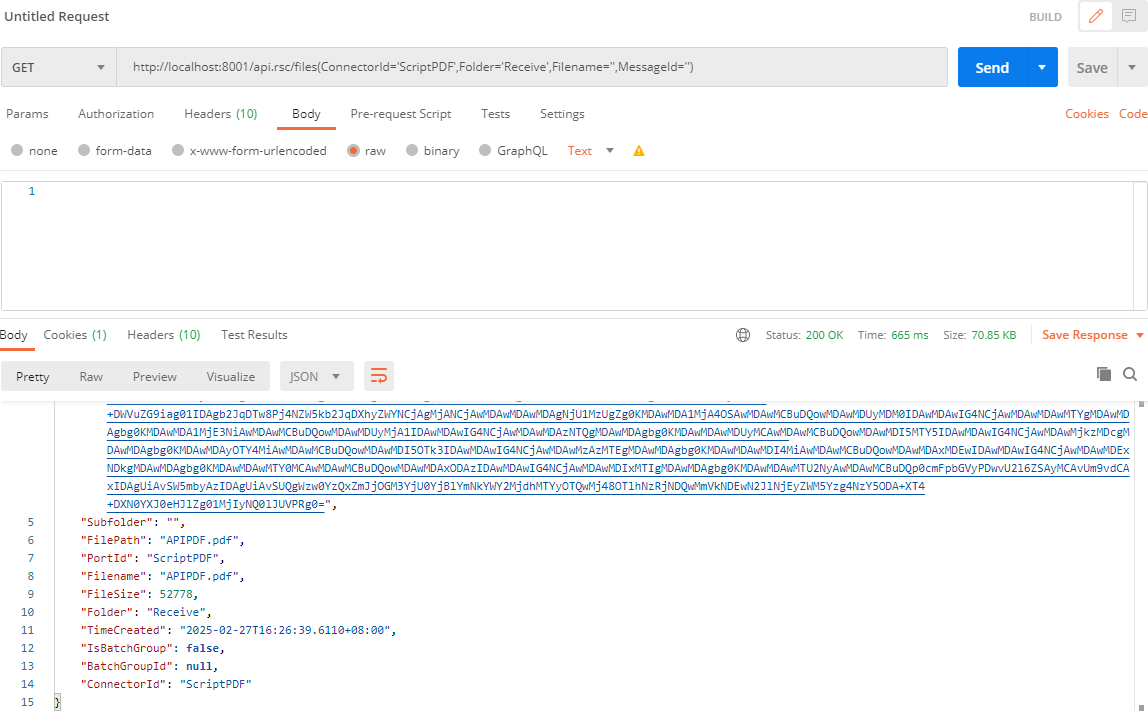Switch to response Headers (10) tab
The image size is (1148, 720).
(163, 335)
